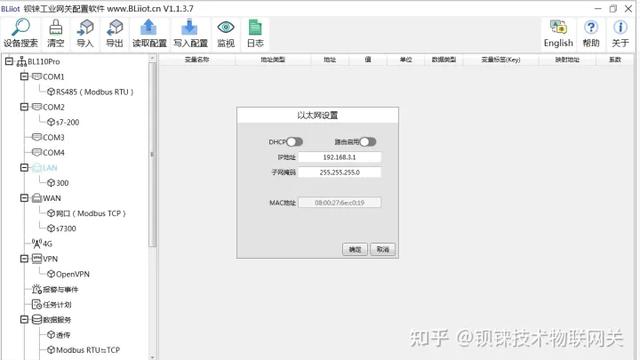The image size is (640, 360).
Task: Open the about (关于) info icon
Action: pos(620,33)
